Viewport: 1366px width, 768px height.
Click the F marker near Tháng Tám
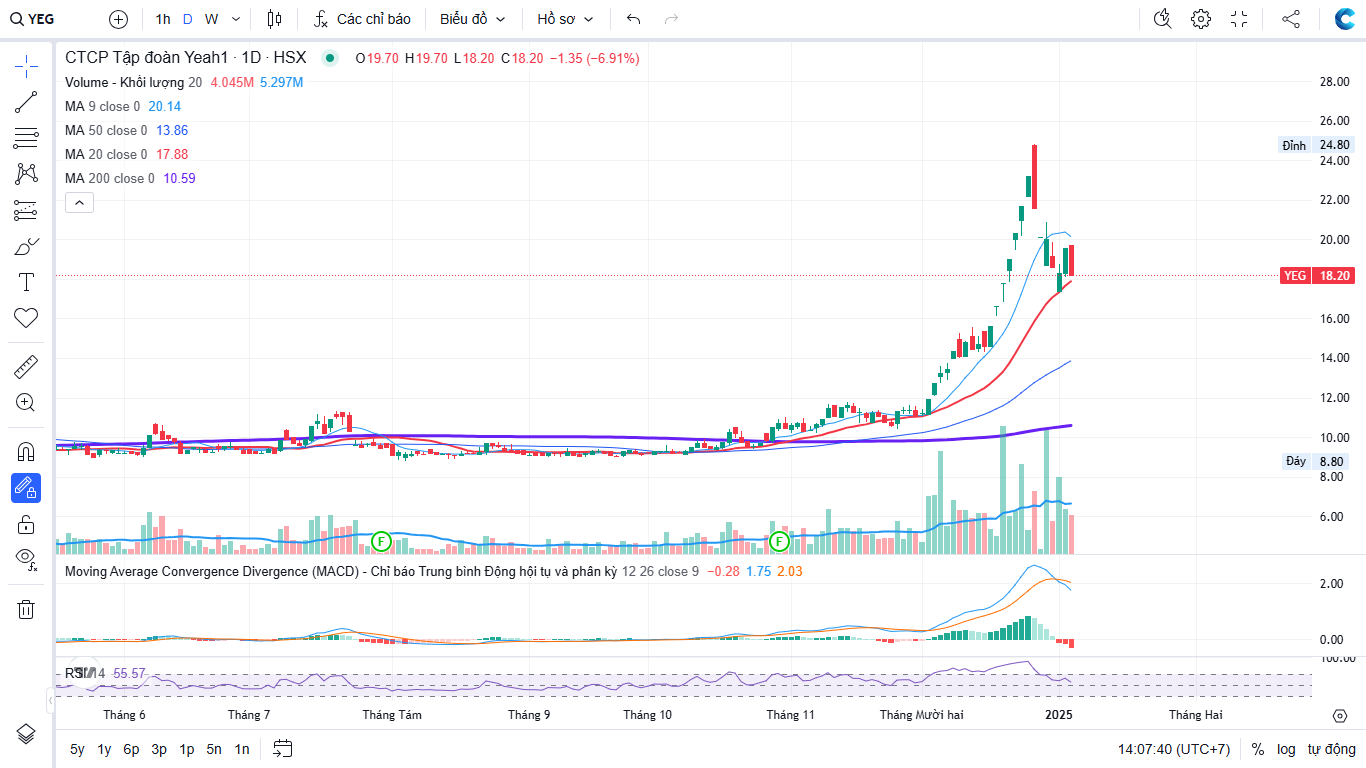[380, 541]
